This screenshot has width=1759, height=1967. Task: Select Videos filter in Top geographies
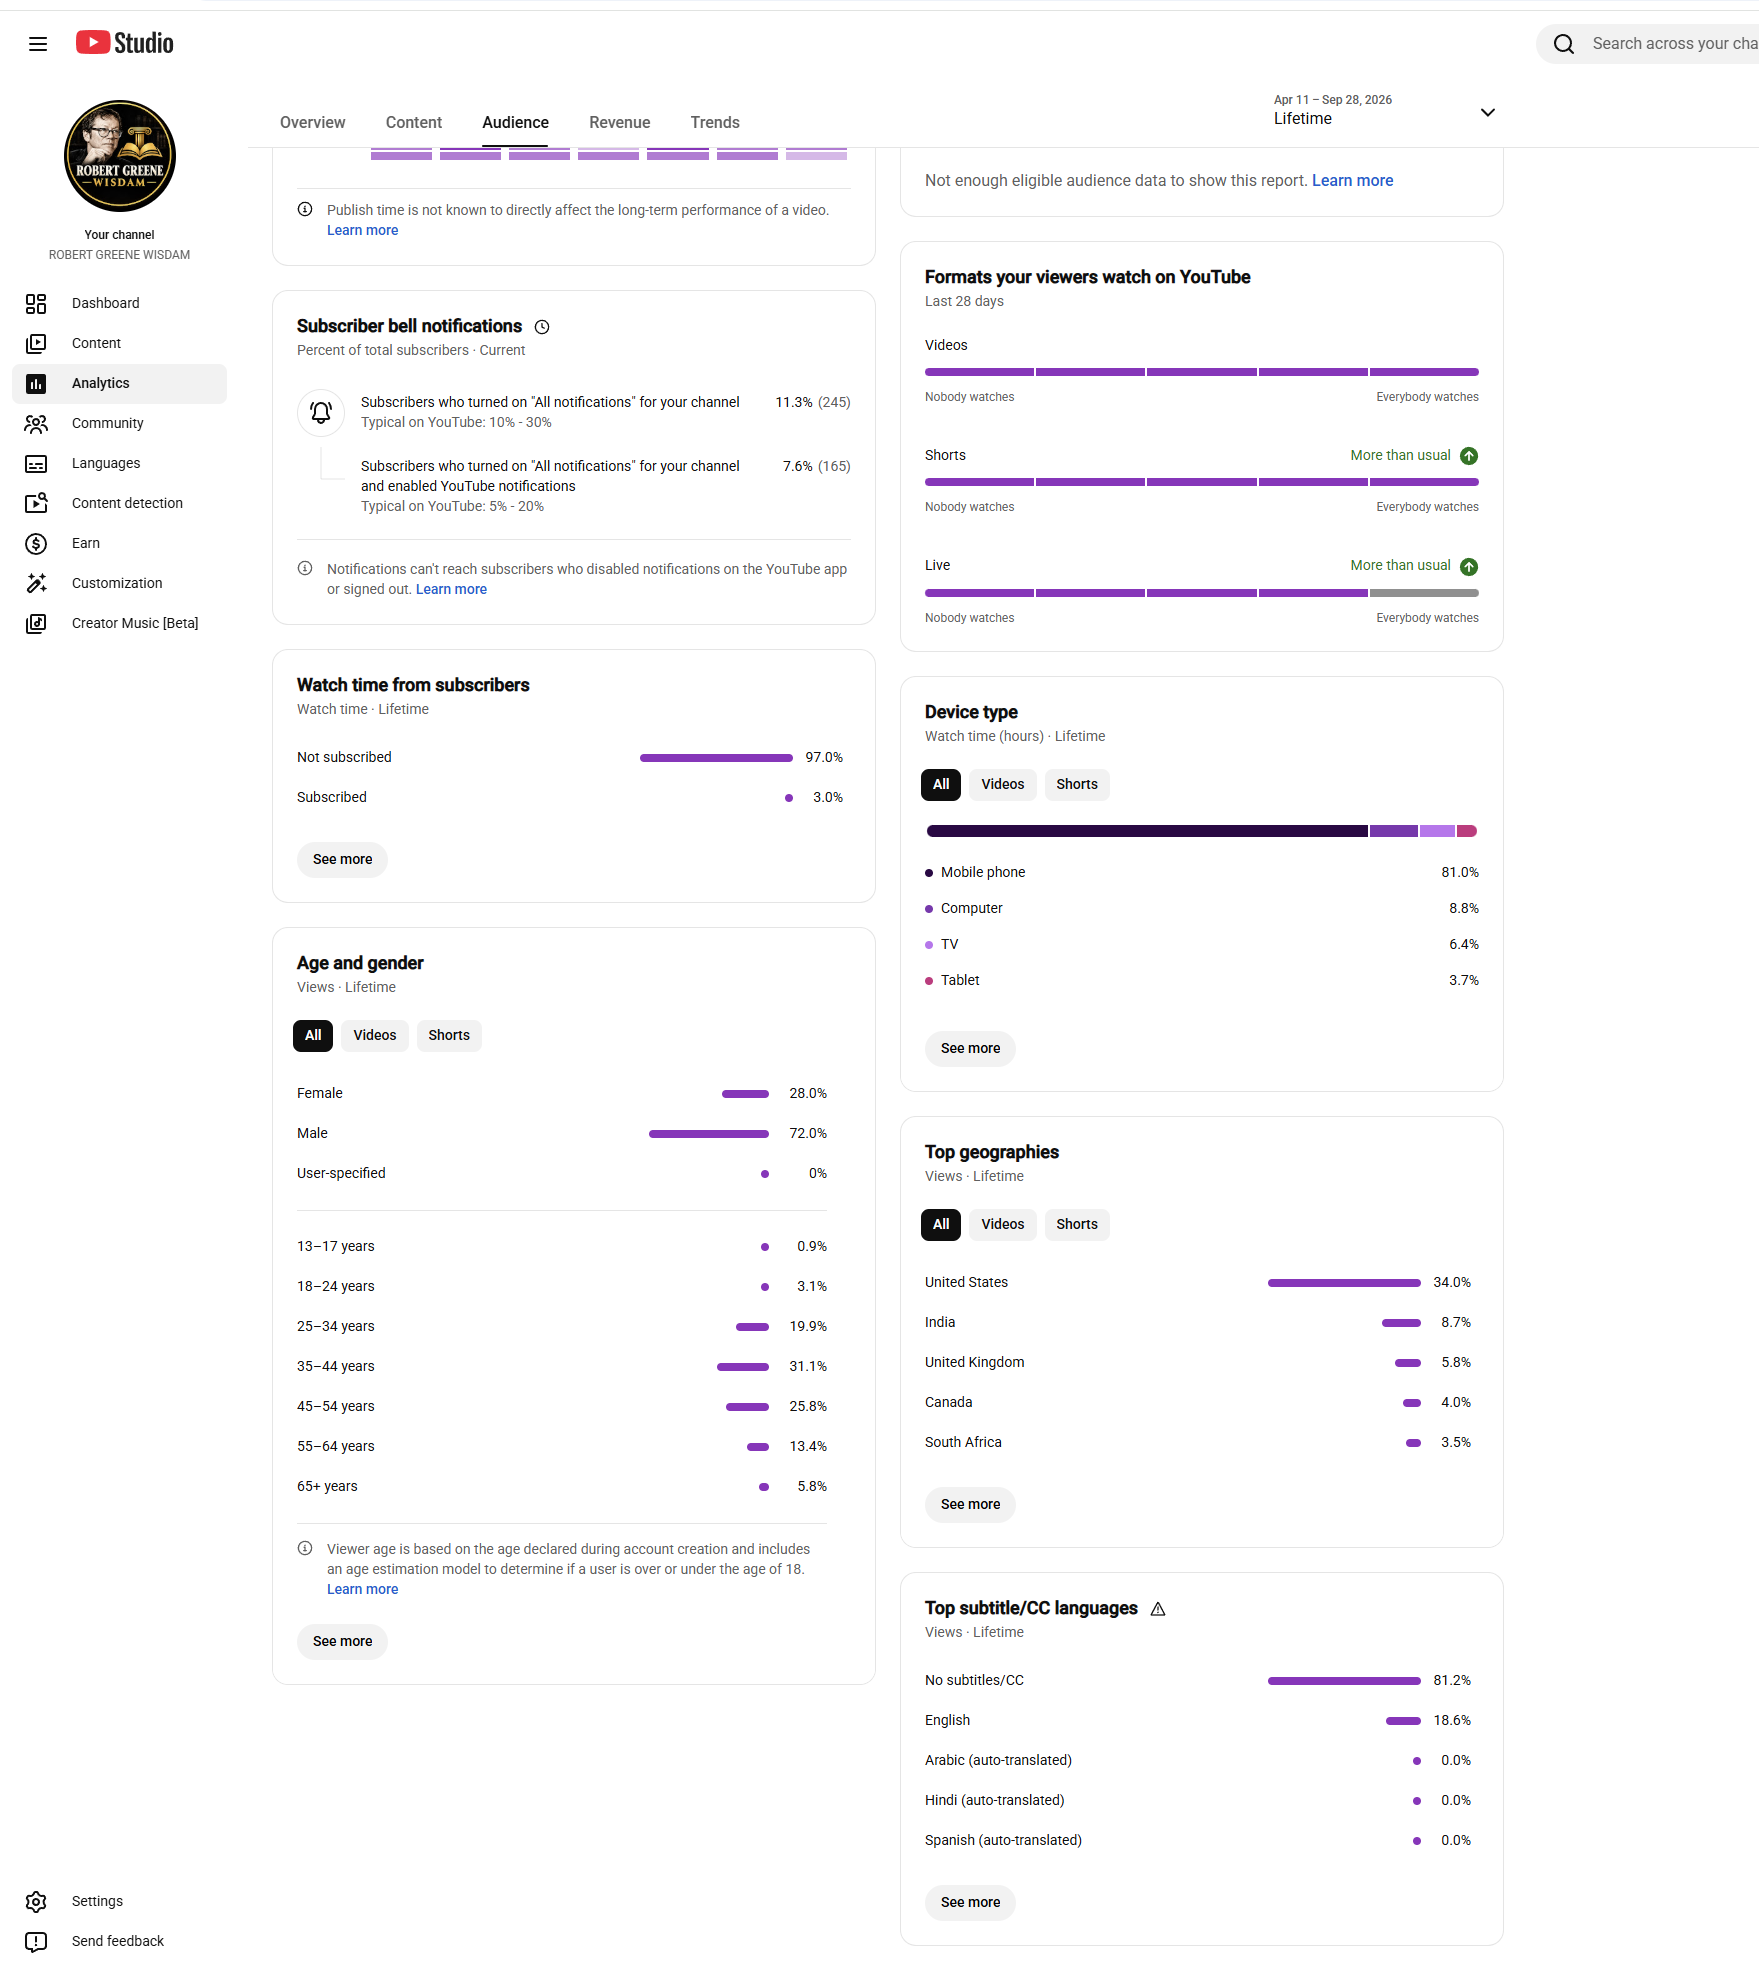pyautogui.click(x=1003, y=1224)
